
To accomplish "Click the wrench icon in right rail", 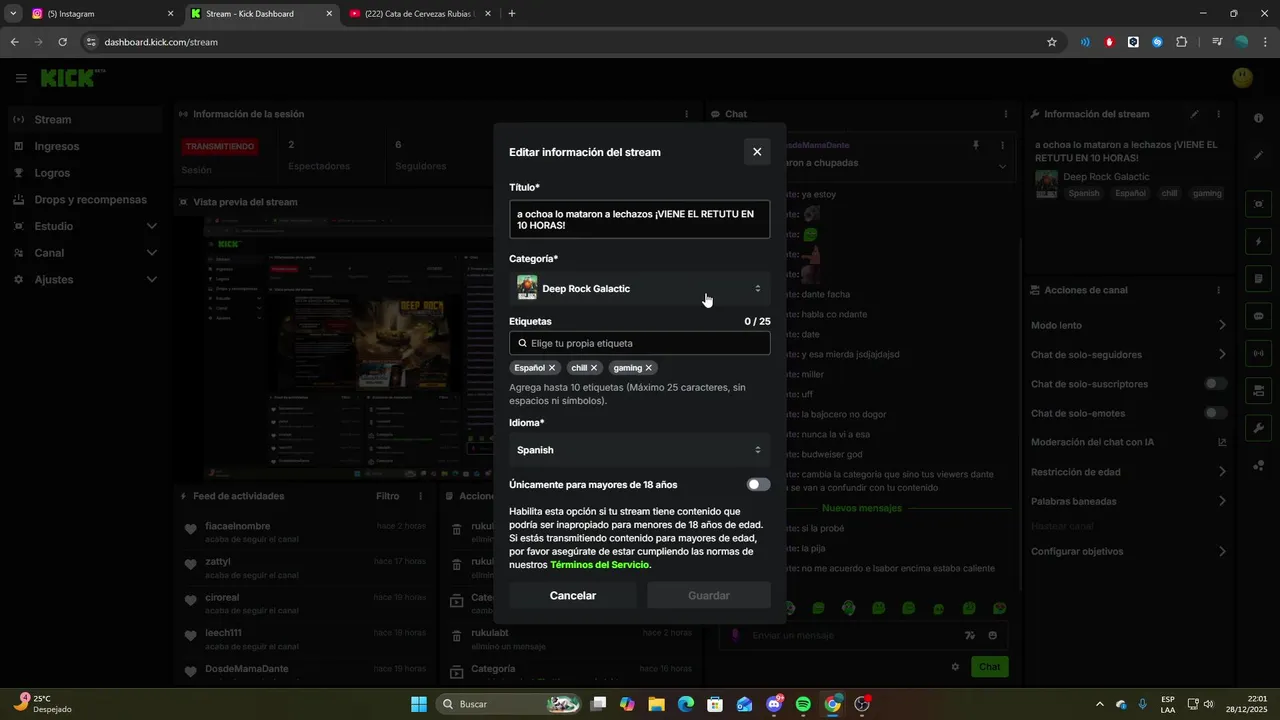I will (1259, 428).
